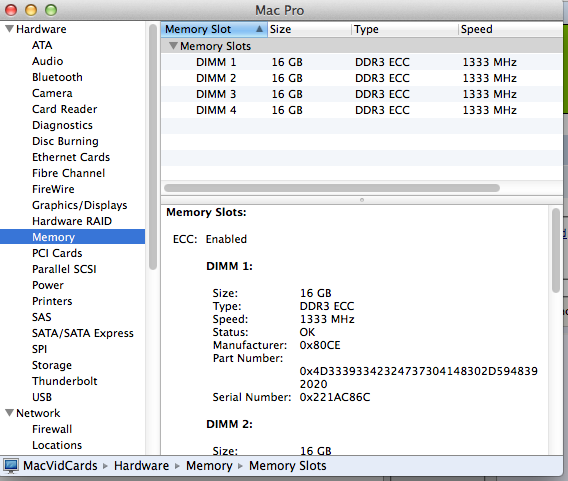Open Graphics/Displays info
568x481 pixels.
pyautogui.click(x=80, y=205)
